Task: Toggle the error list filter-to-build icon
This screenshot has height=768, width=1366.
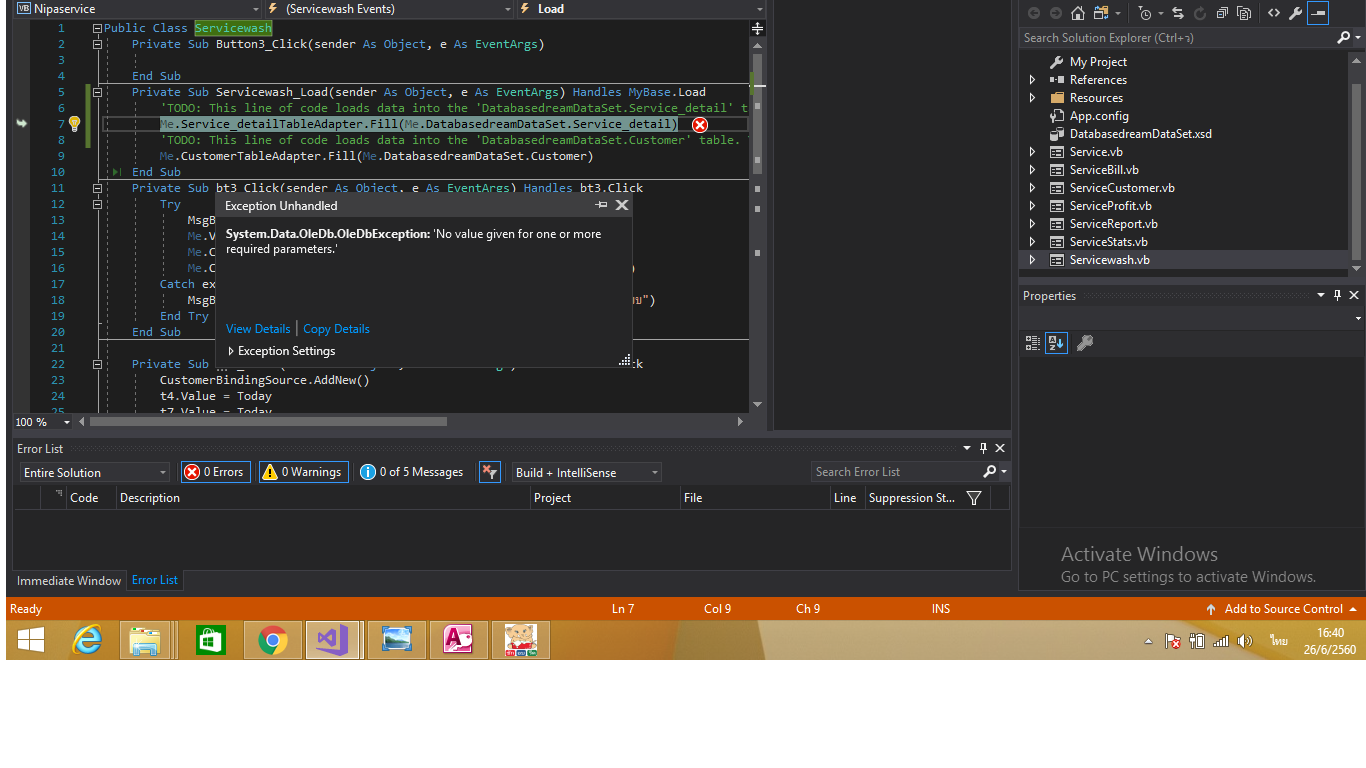Action: [489, 472]
